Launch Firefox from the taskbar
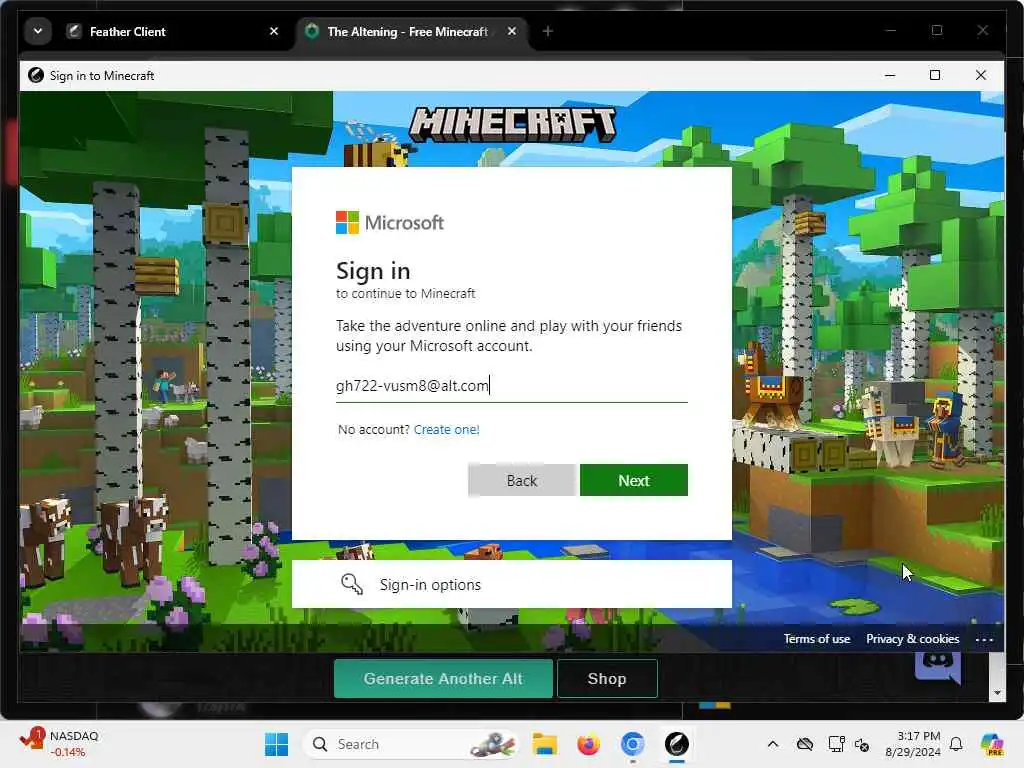This screenshot has height=768, width=1024. (588, 744)
